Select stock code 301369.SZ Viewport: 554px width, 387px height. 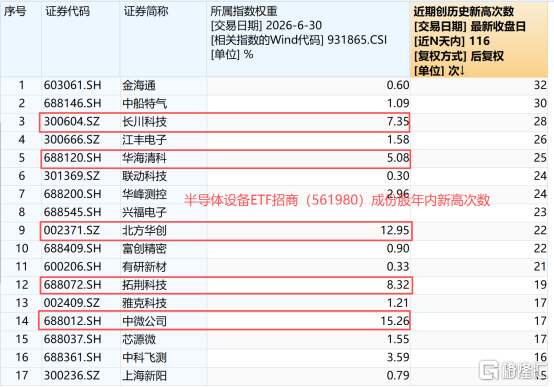coord(72,176)
